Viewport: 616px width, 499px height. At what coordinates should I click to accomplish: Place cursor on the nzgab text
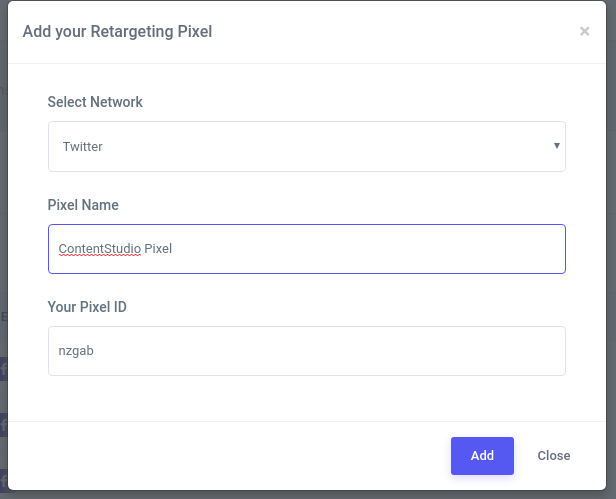pos(76,351)
